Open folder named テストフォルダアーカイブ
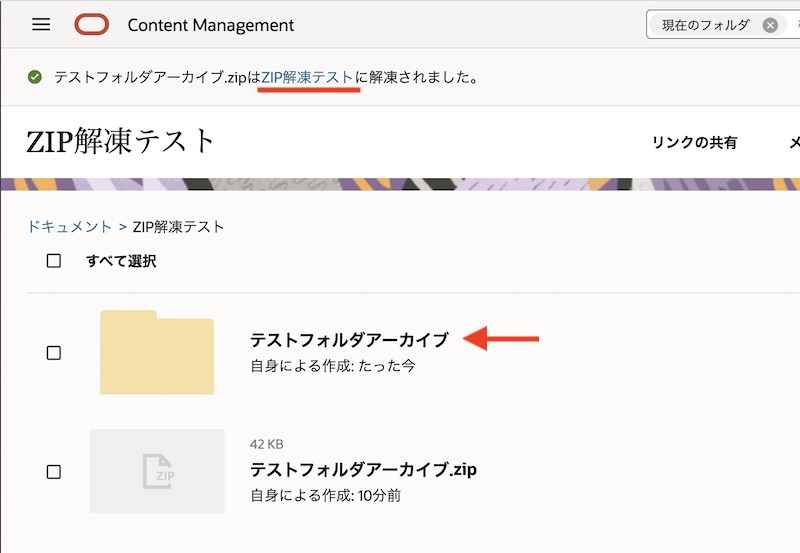800x553 pixels. [x=349, y=340]
